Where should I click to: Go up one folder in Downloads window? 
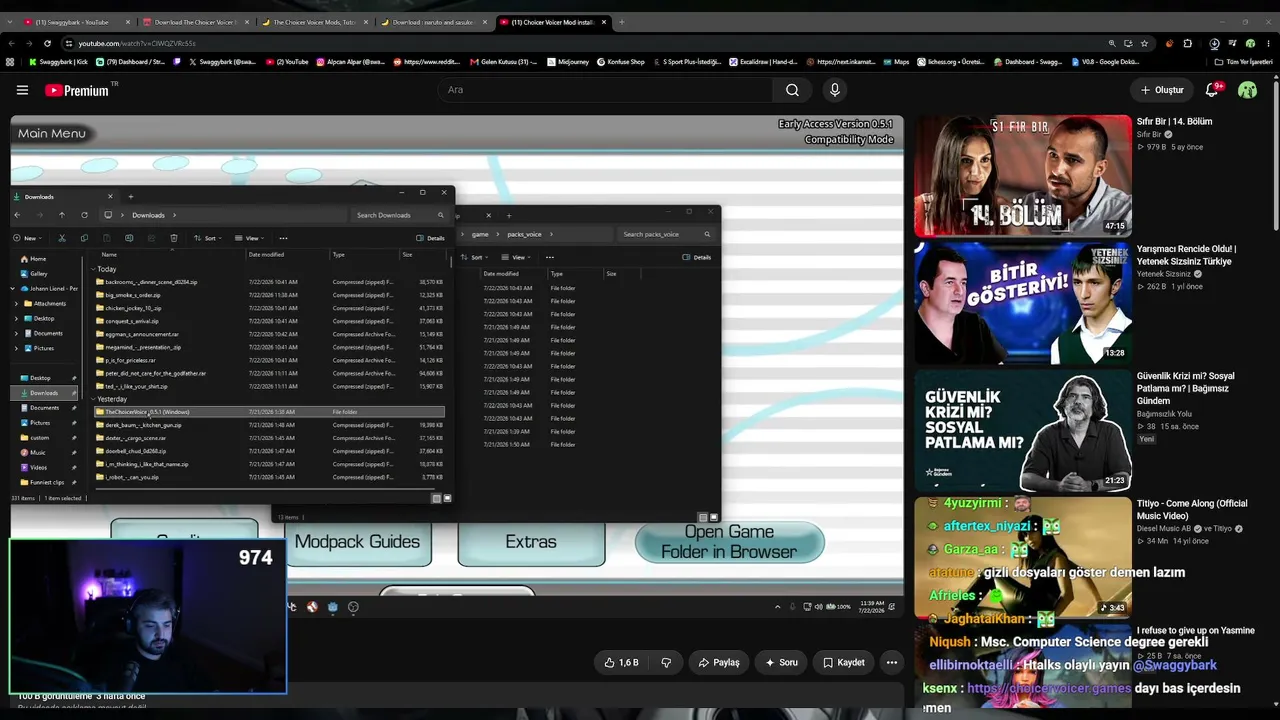tap(61, 215)
